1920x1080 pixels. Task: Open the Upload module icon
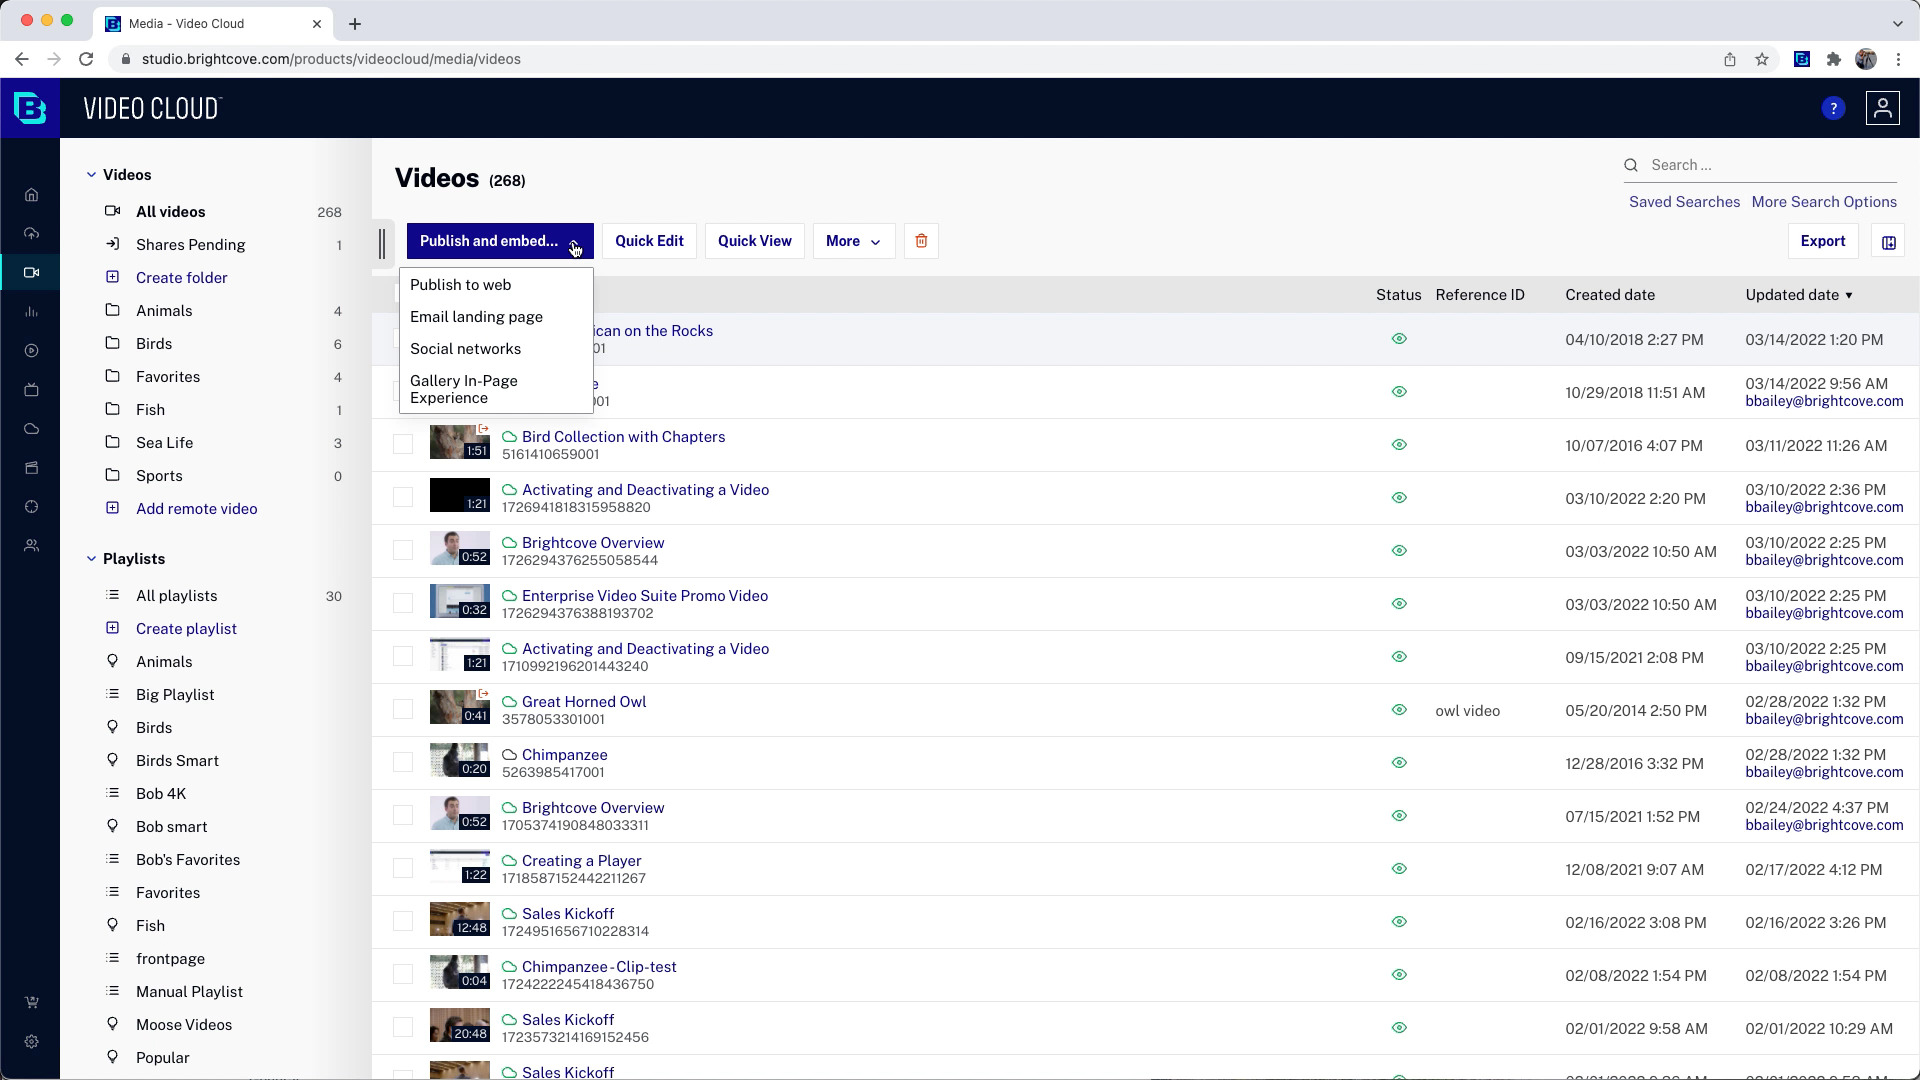[31, 234]
